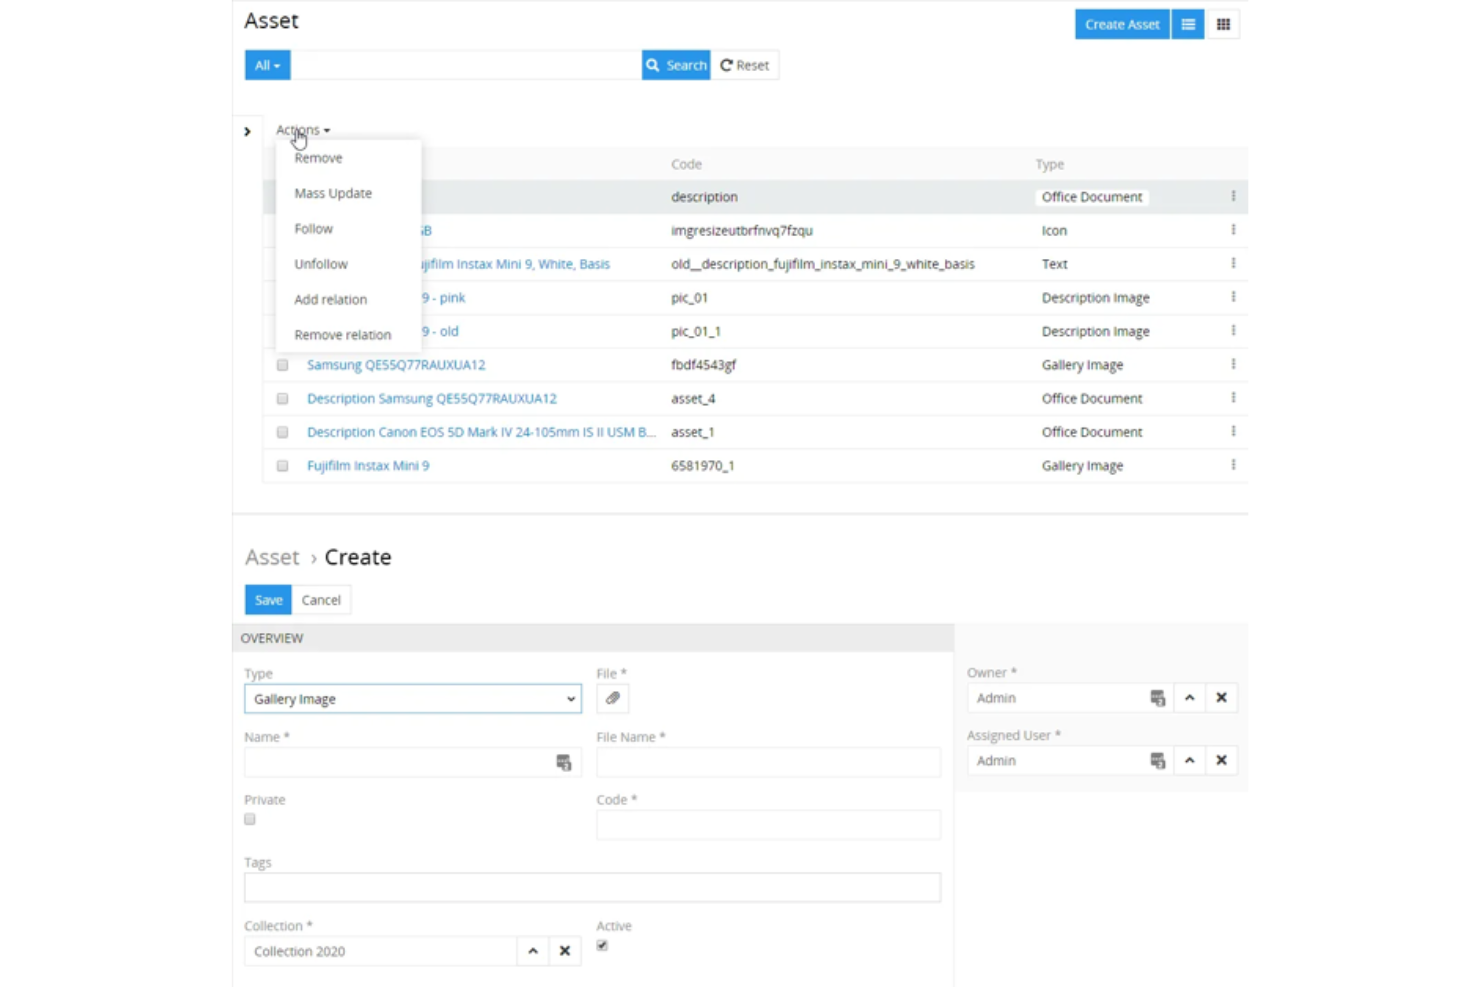This screenshot has height=987, width=1480.
Task: Open Name field translation icon
Action: point(564,763)
